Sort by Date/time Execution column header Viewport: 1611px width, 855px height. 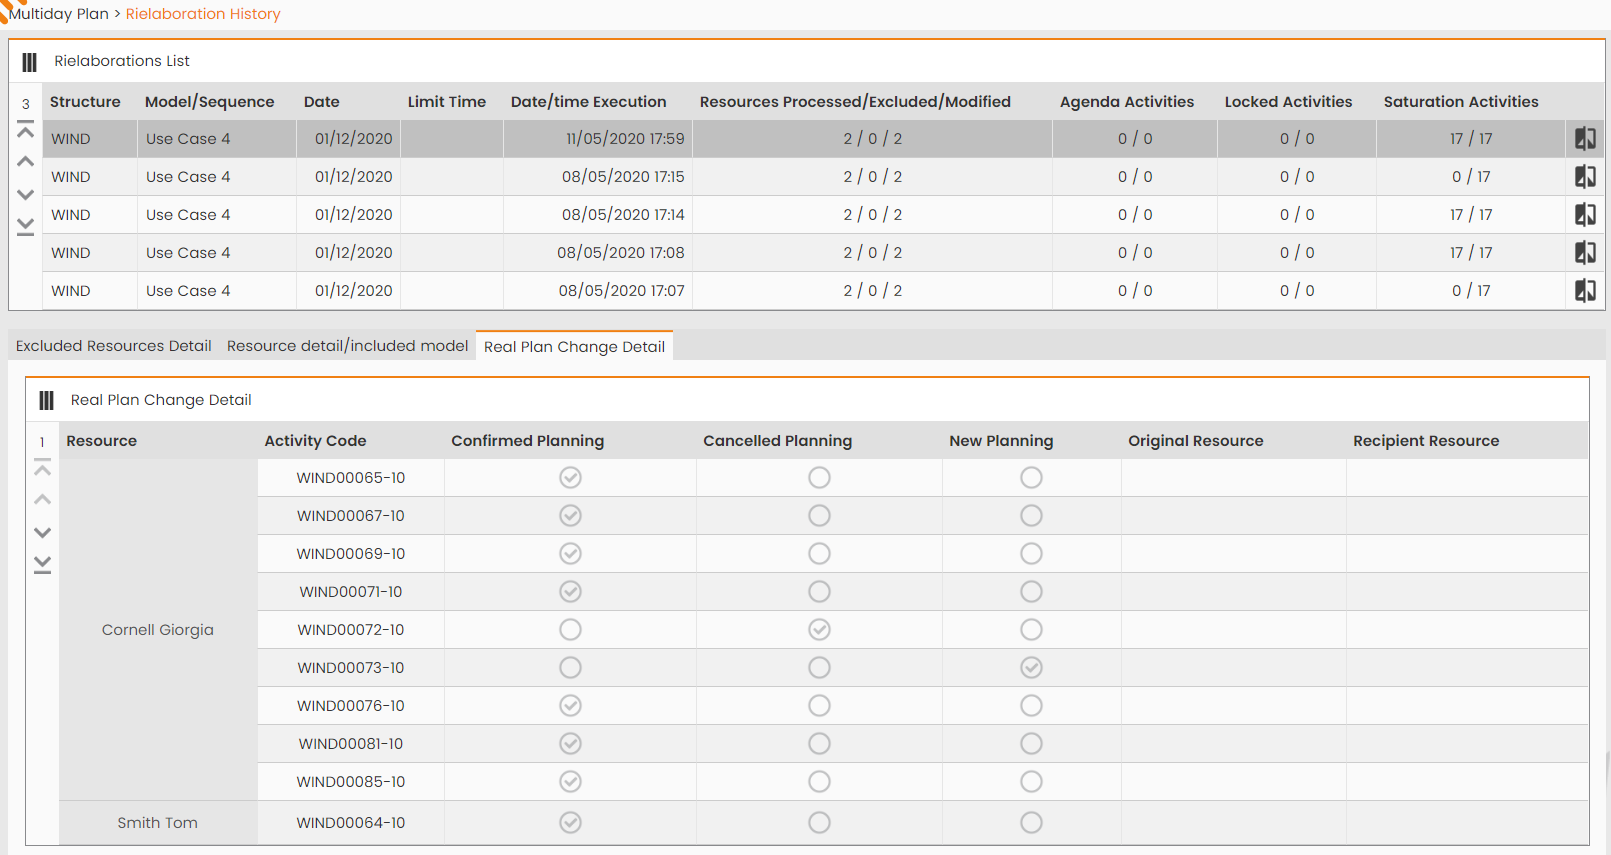(588, 102)
